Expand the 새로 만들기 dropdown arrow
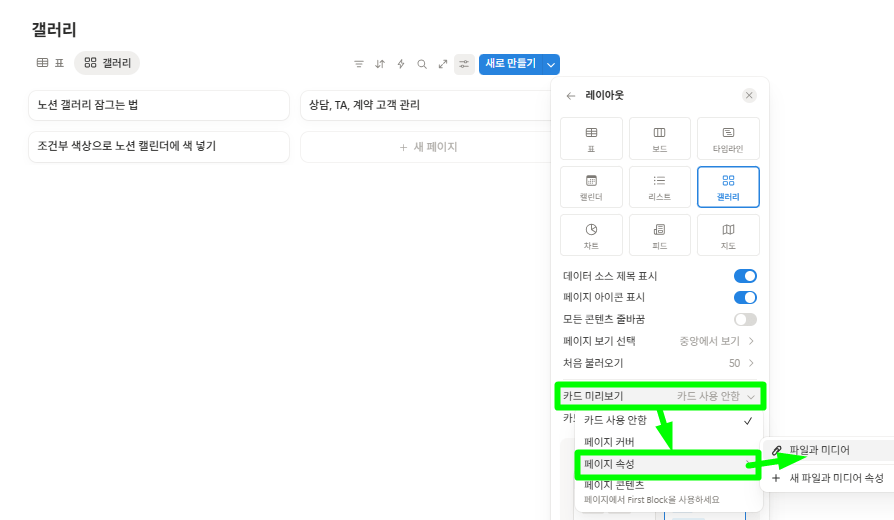 pyautogui.click(x=551, y=64)
